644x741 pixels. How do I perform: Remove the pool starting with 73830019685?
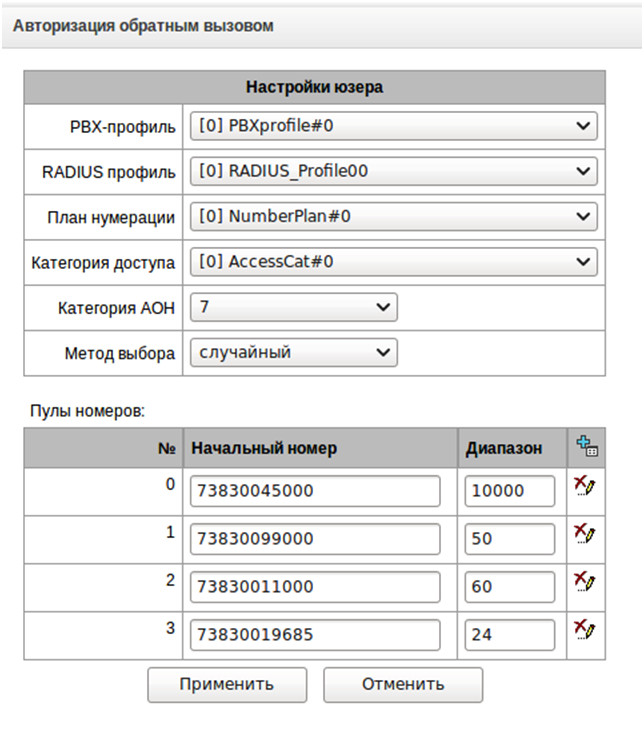pos(584,630)
